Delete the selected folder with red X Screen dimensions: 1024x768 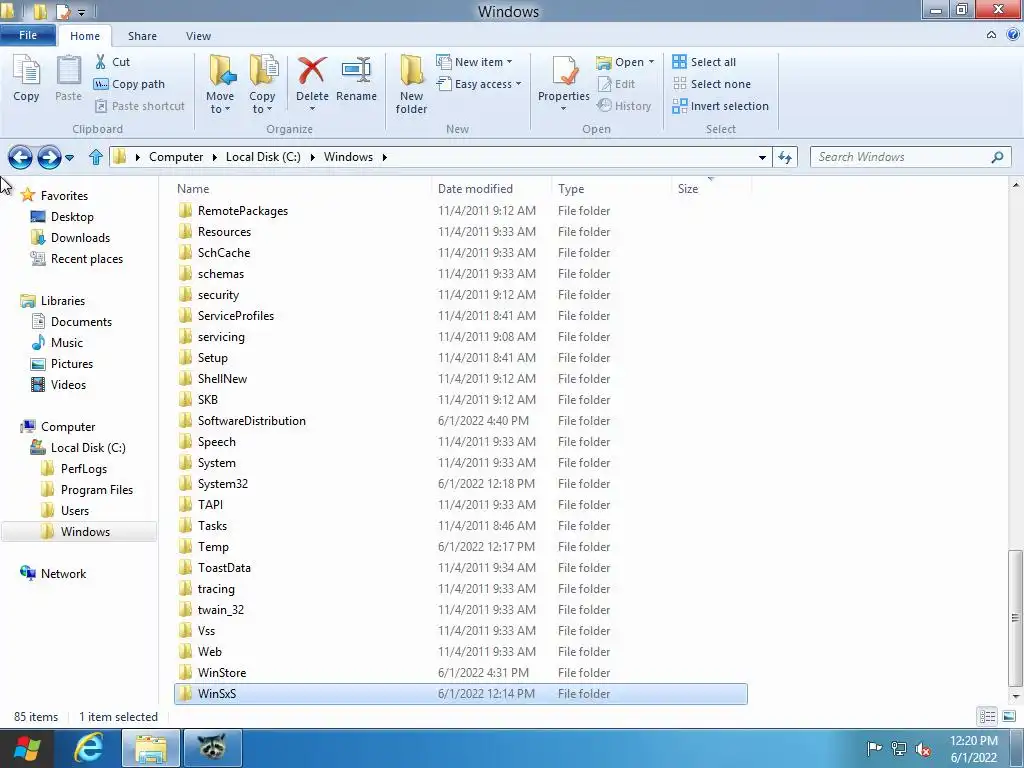click(312, 81)
